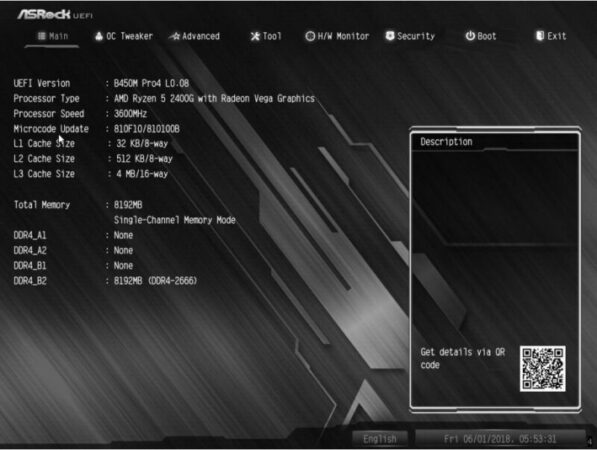This screenshot has height=450, width=597.
Task: Click the '8192MB (DDR4-2666)' value
Action: (155, 281)
